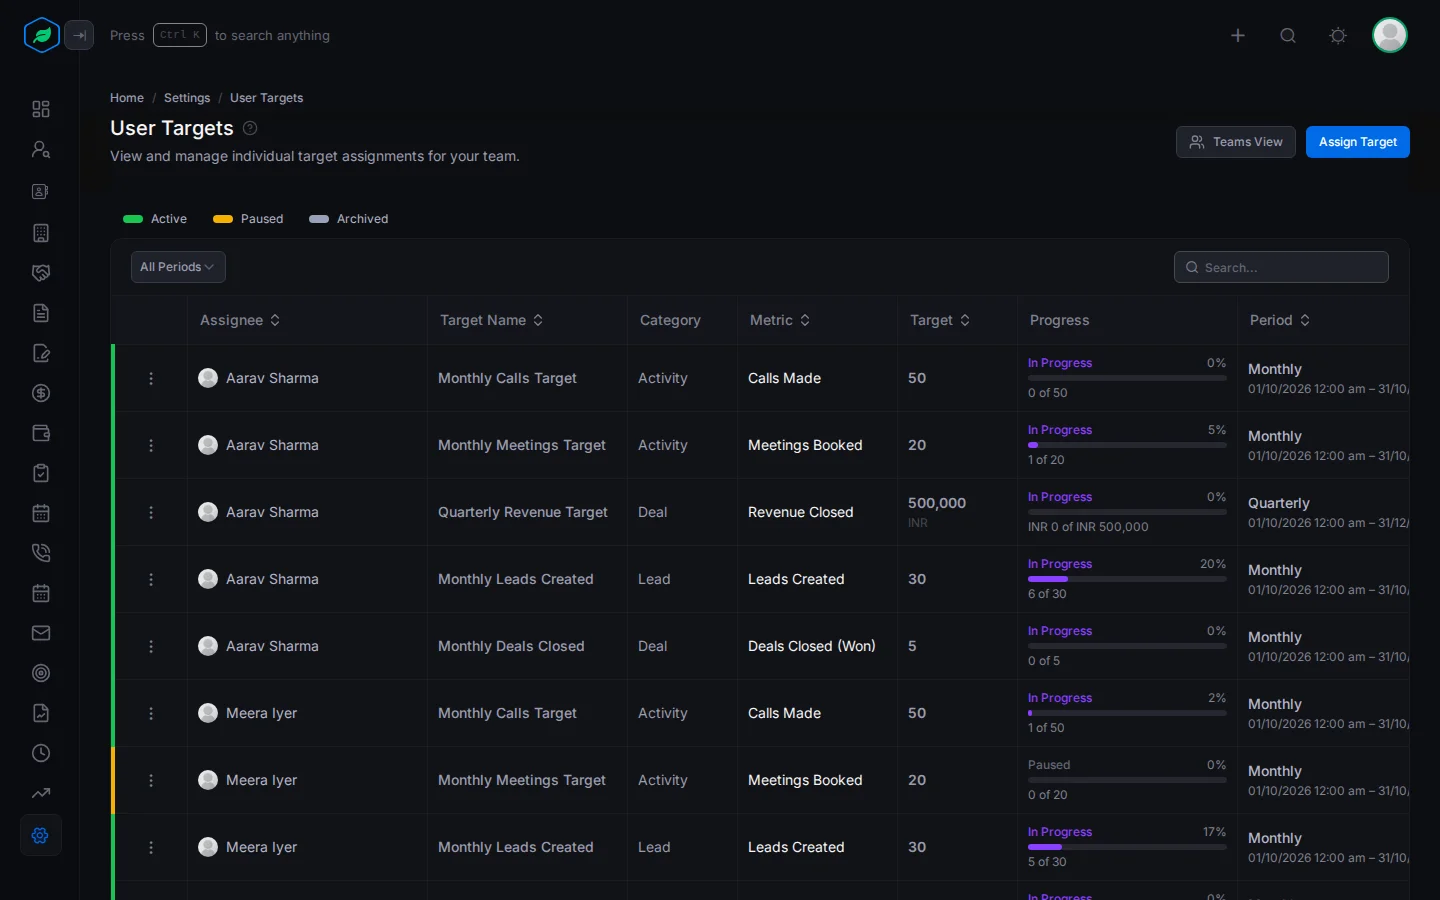Click the trending arrow icon in sidebar
Screen dimensions: 1440x900
click(41, 793)
